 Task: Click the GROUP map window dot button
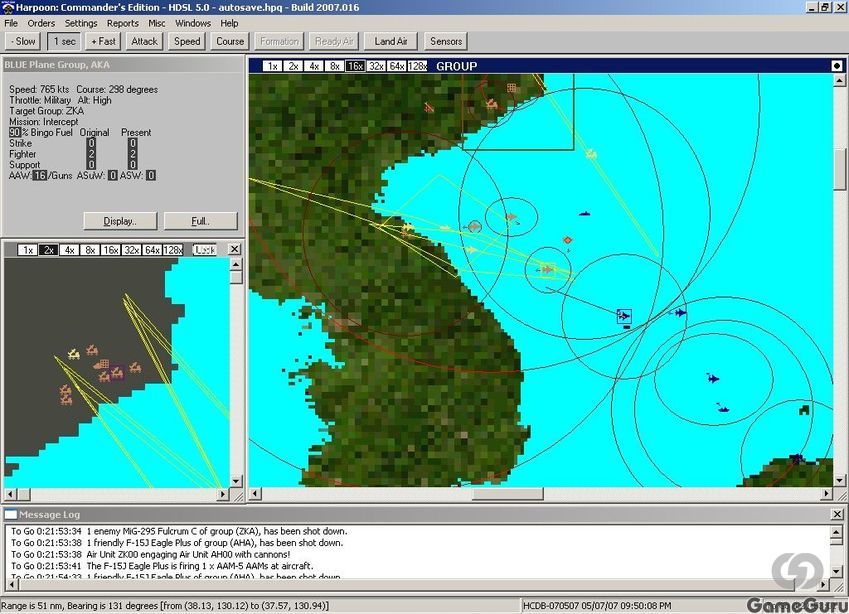coord(837,66)
